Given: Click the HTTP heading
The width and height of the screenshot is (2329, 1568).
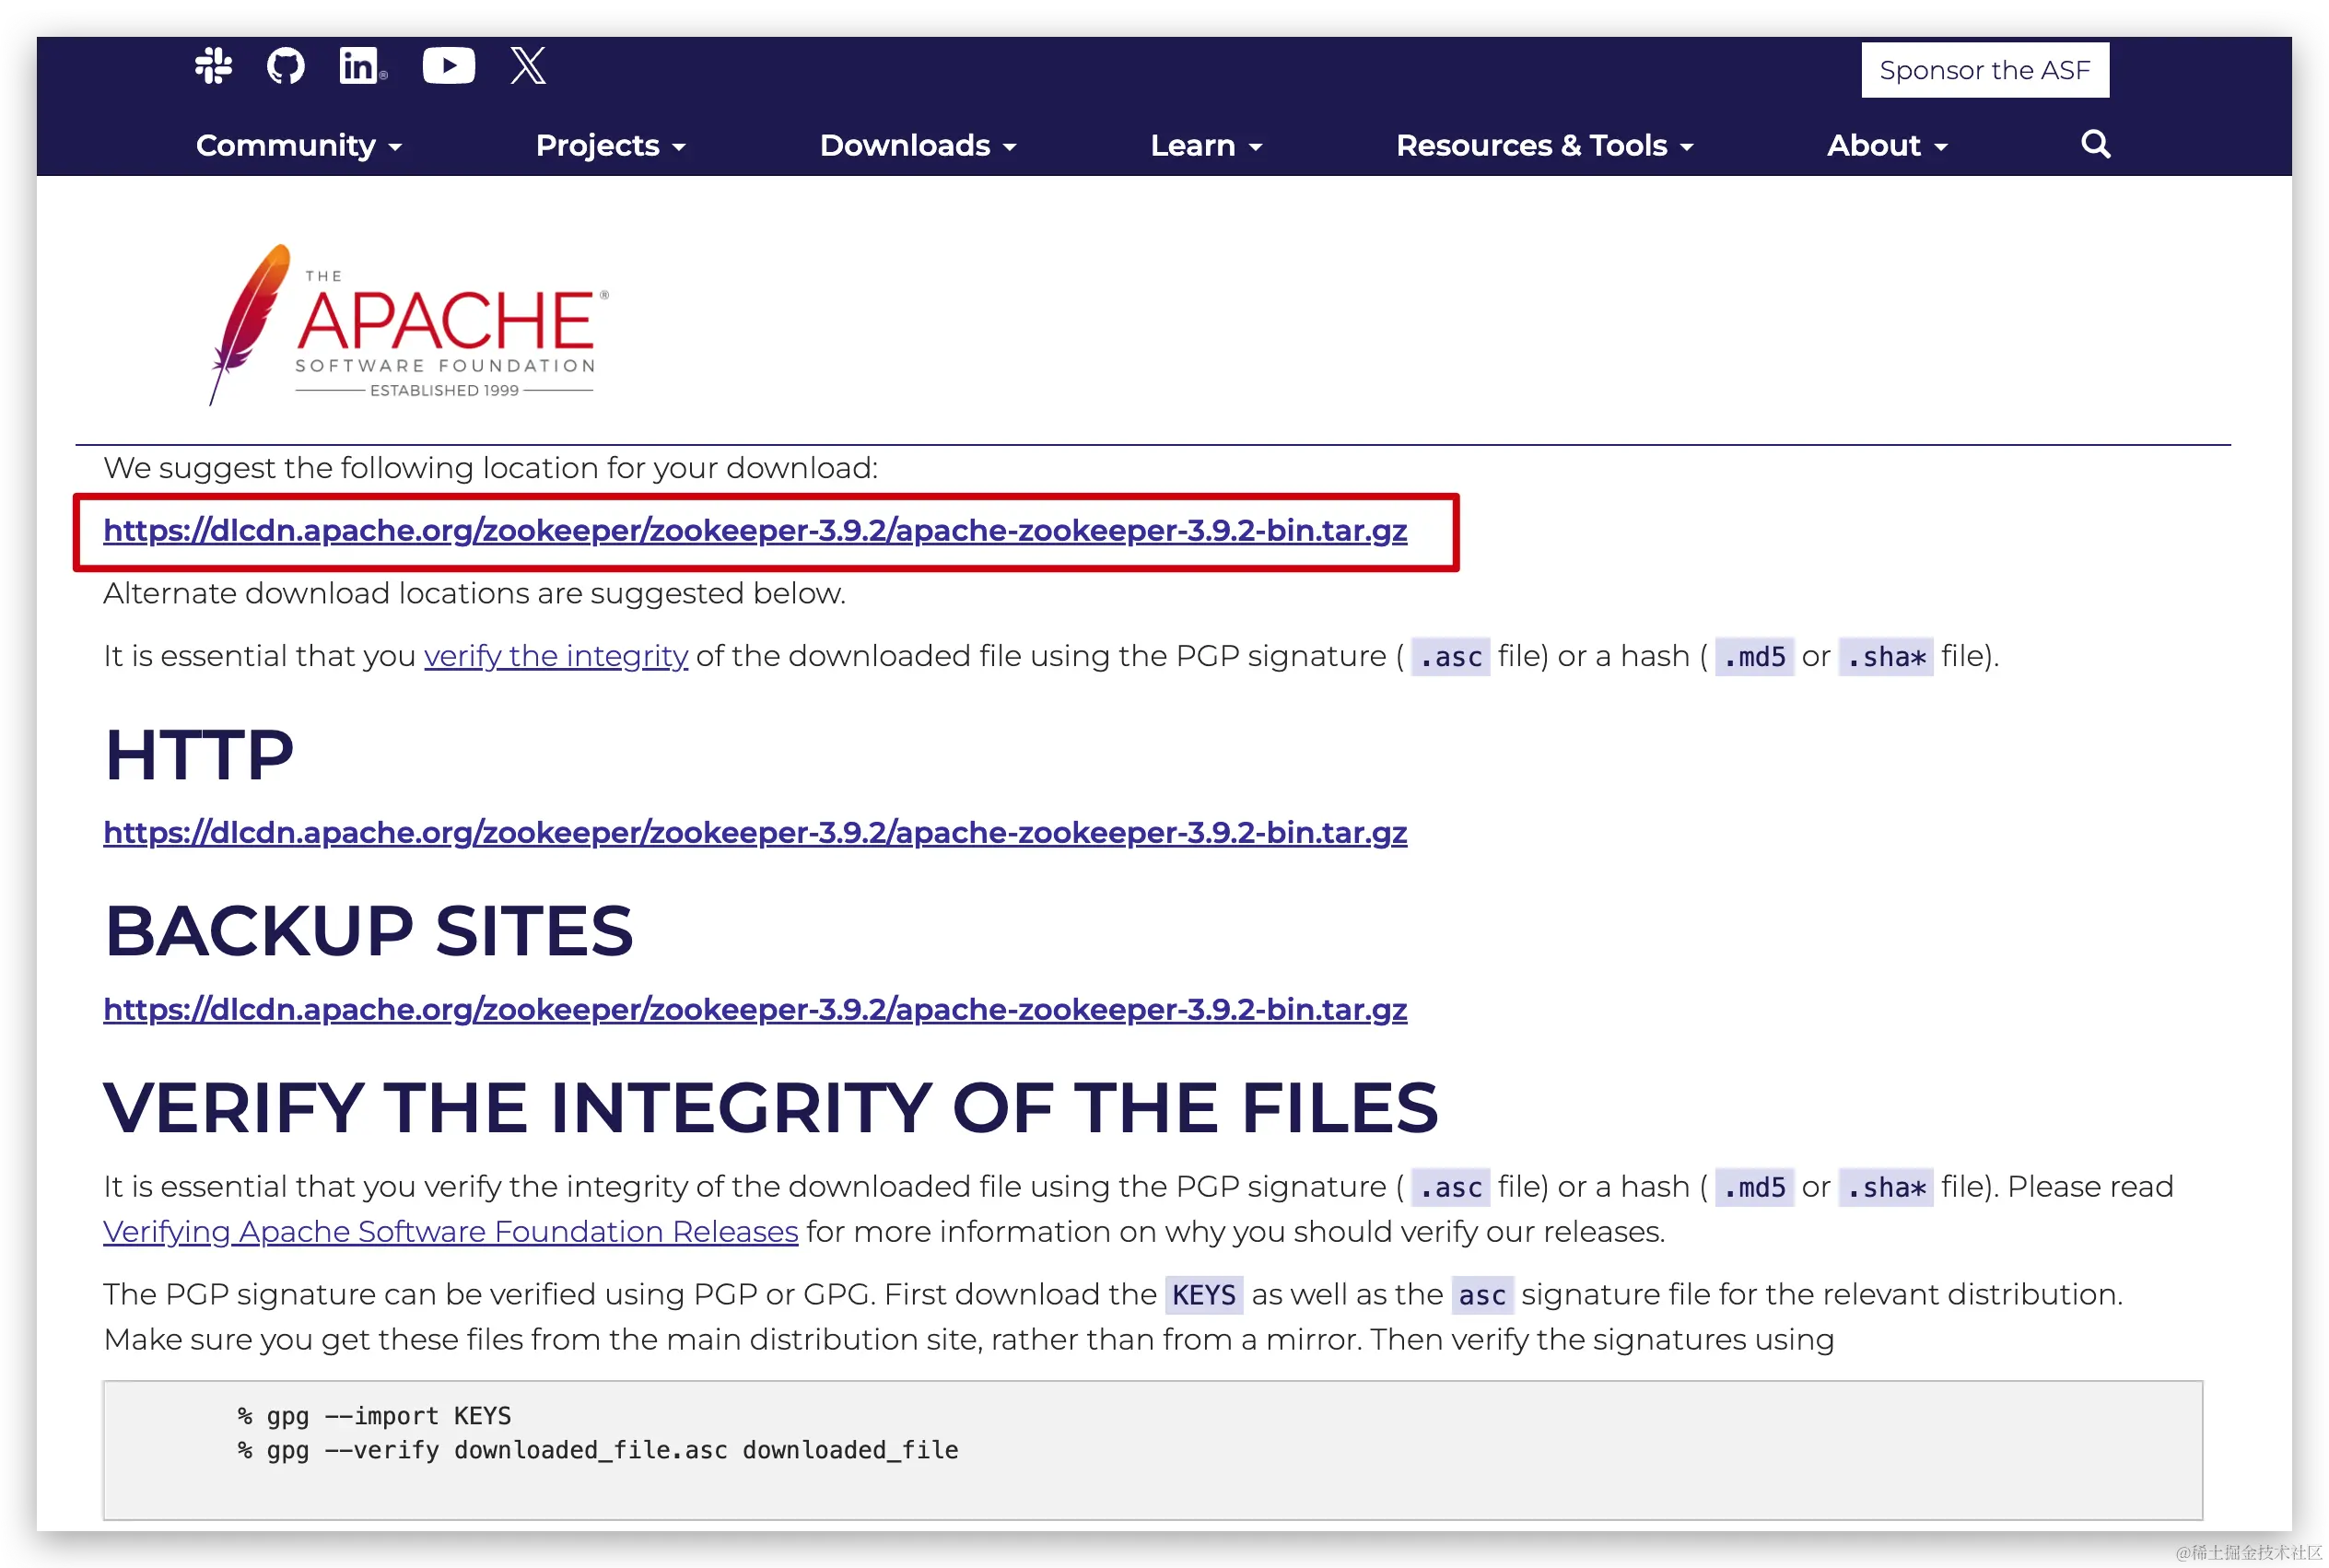Looking at the screenshot, I should [199, 755].
